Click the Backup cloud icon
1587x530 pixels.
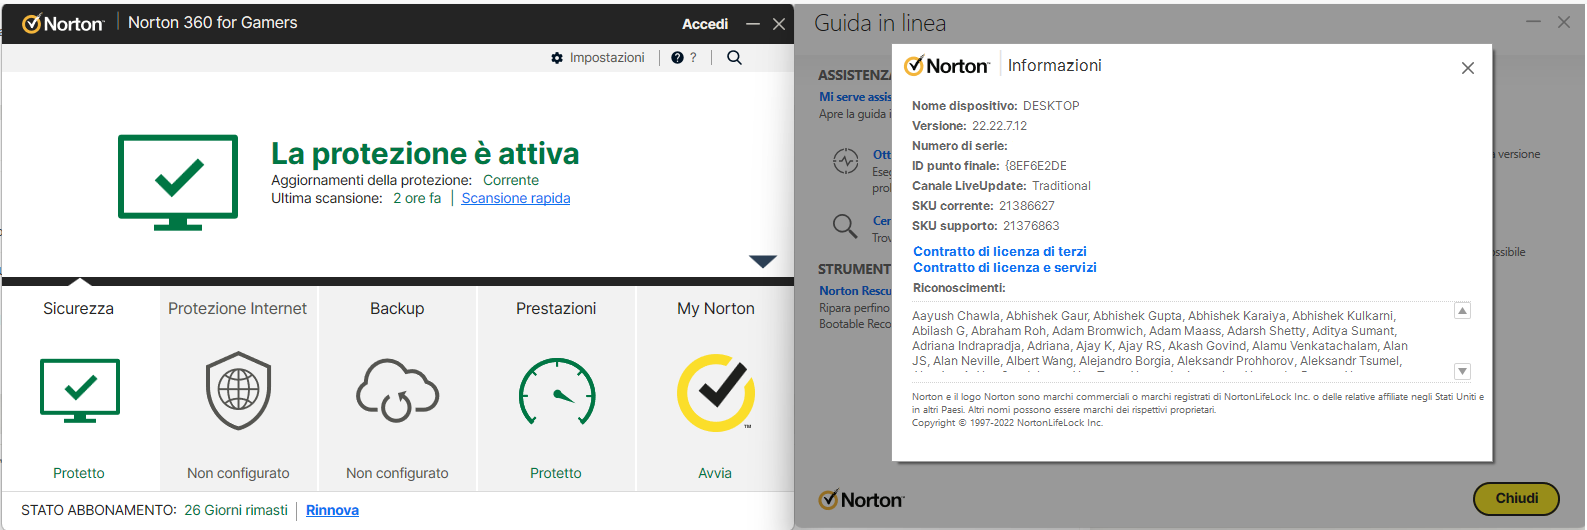(397, 391)
